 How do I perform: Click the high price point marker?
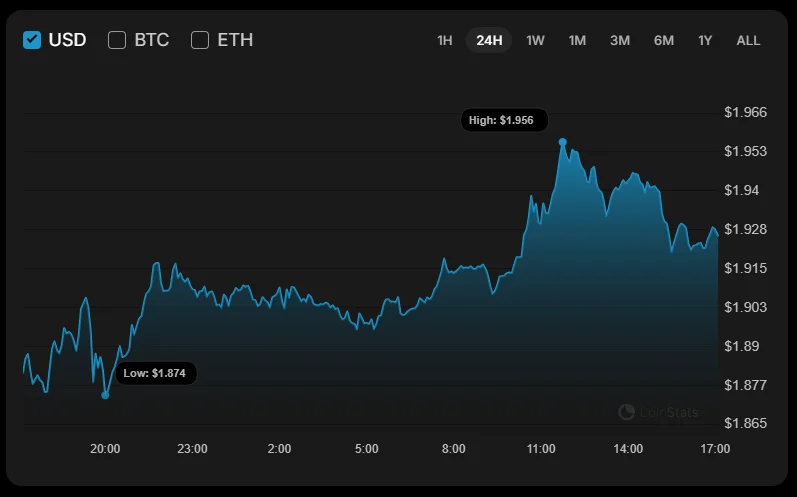[x=563, y=143]
